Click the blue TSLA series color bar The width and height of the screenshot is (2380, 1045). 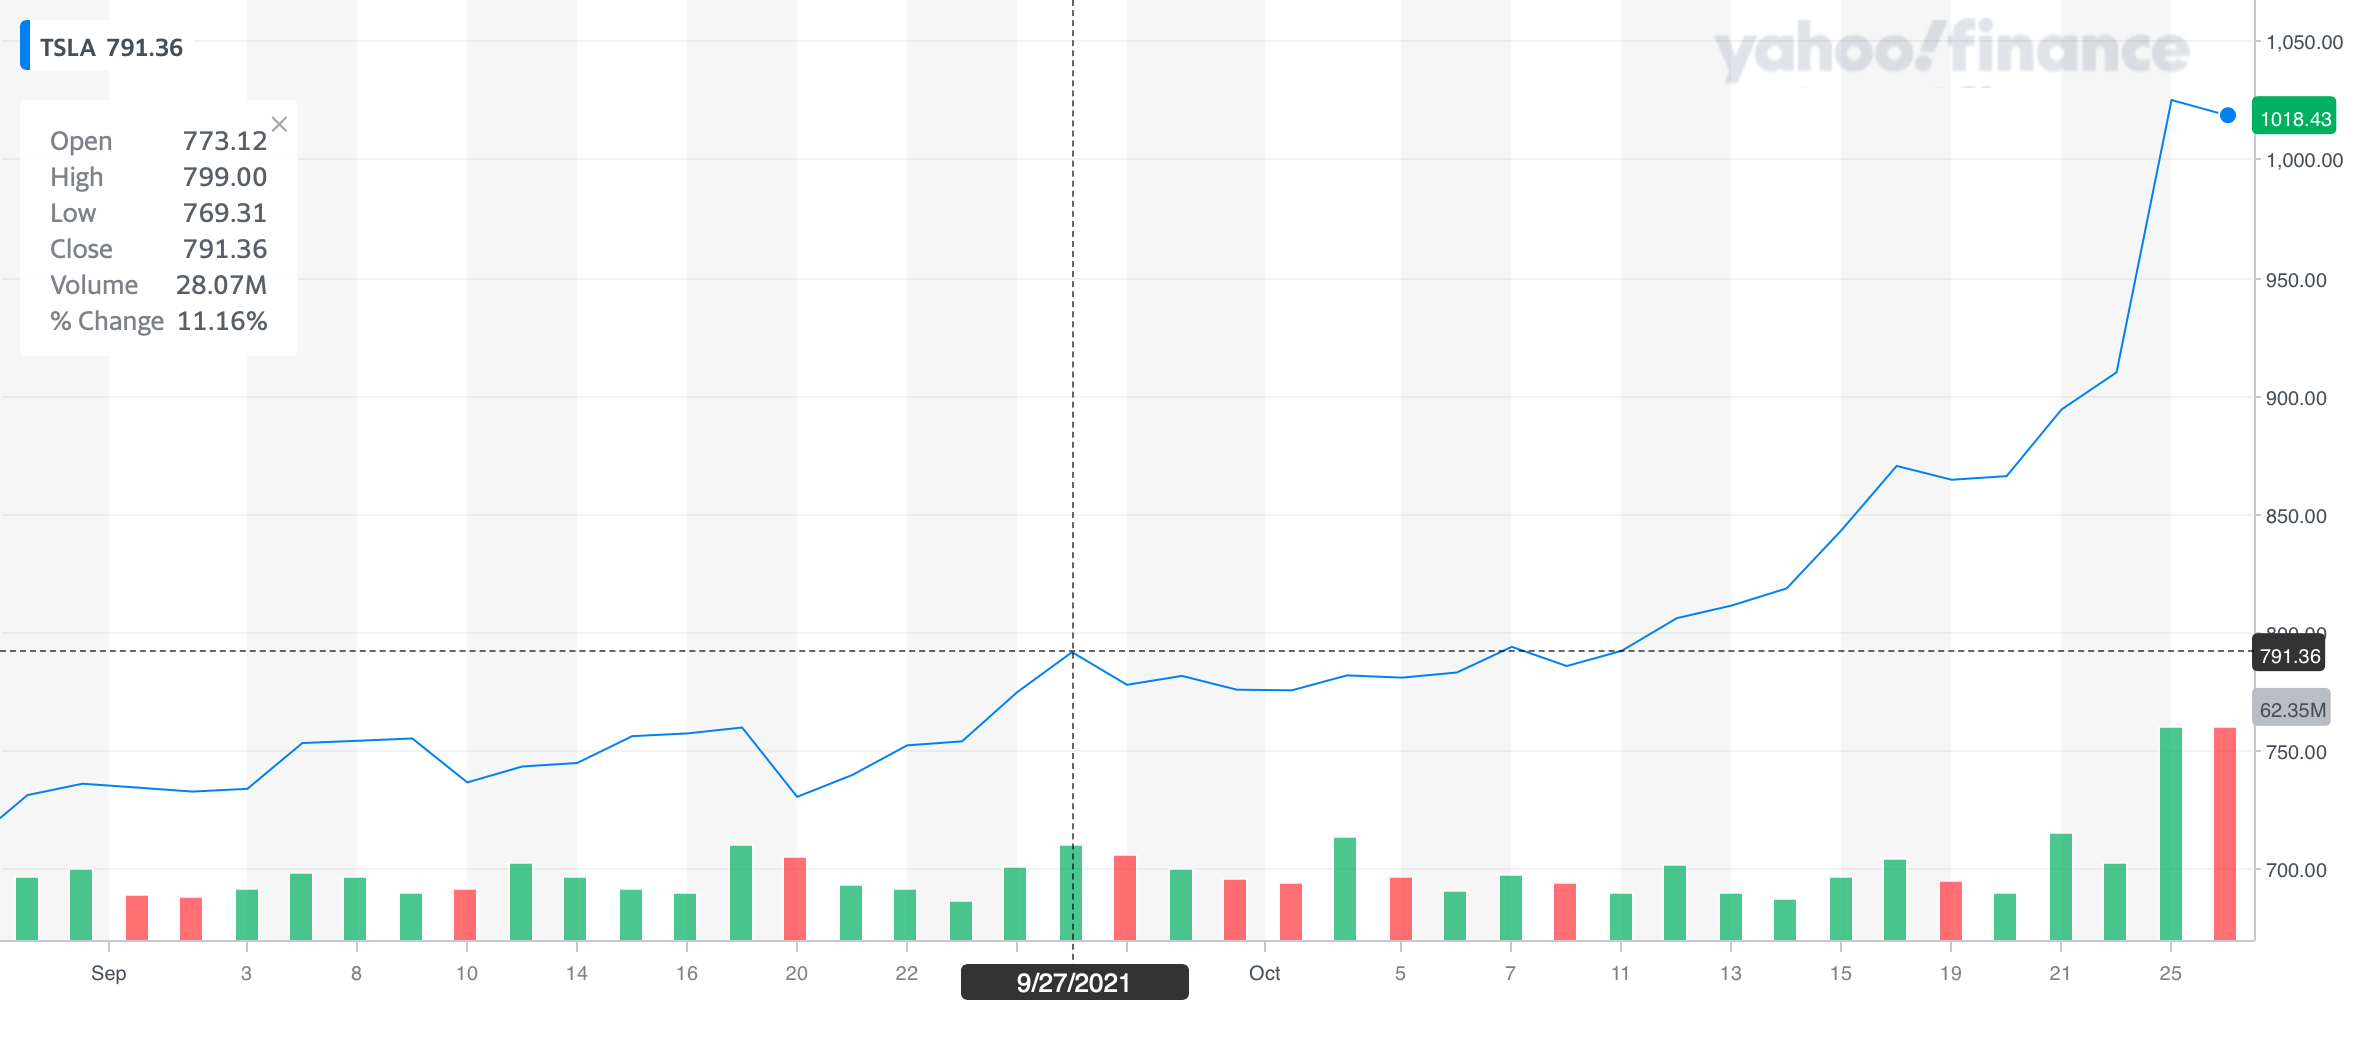point(25,45)
